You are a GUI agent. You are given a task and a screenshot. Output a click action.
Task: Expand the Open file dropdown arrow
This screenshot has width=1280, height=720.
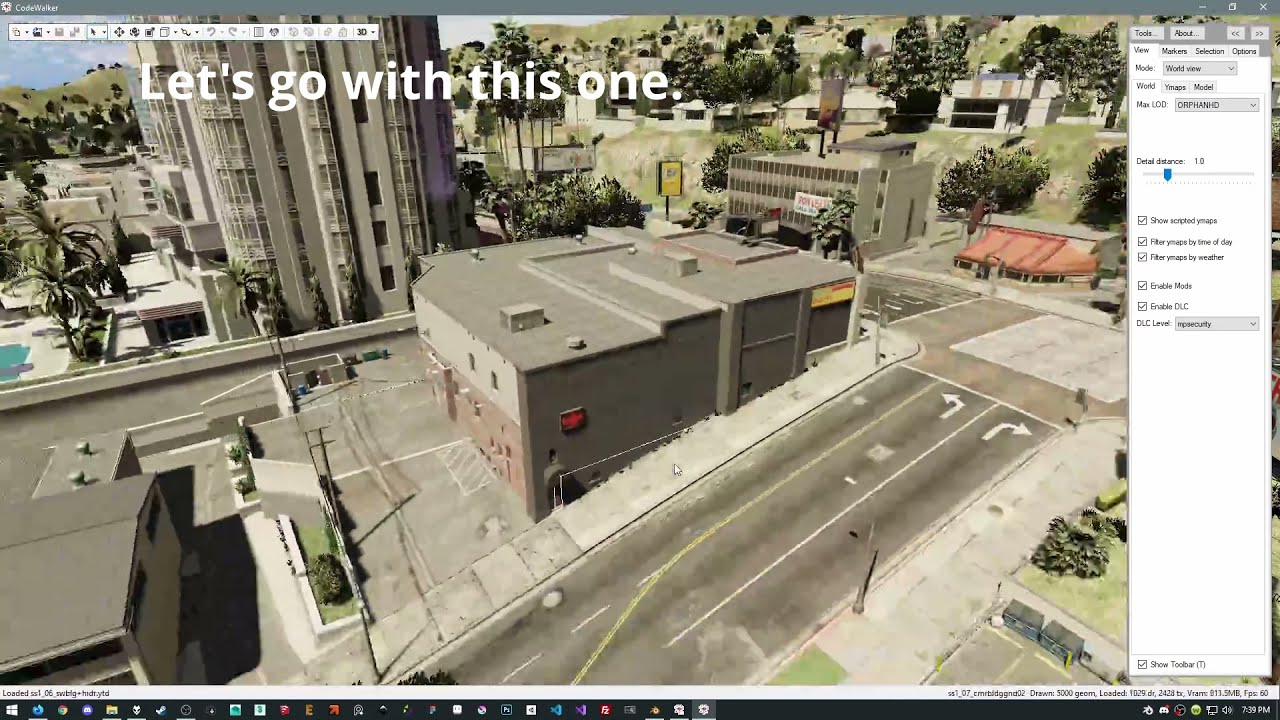point(48,32)
